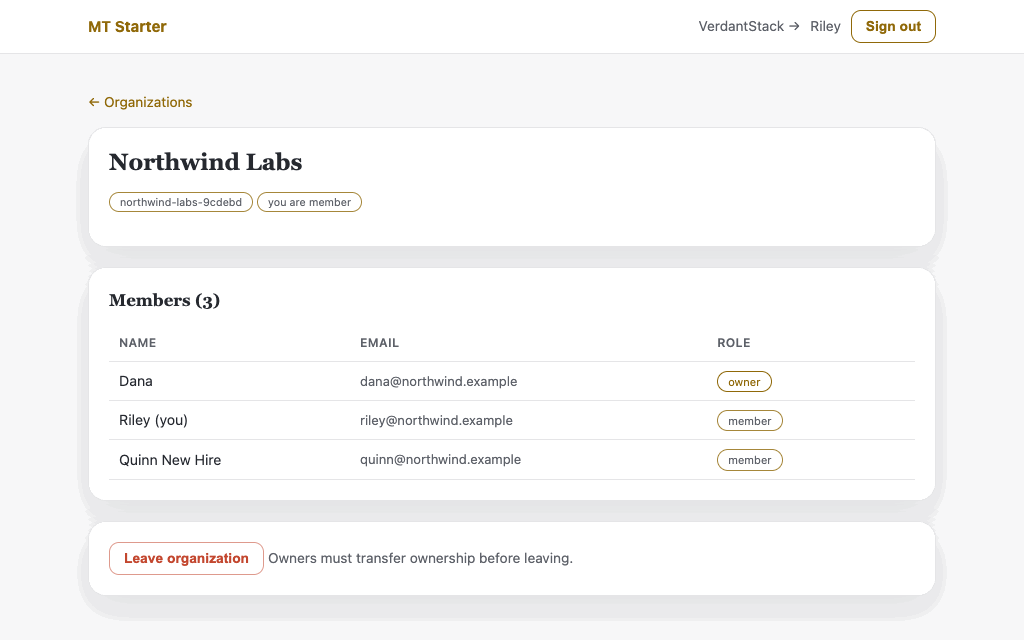Select the Riley (you) name cell

pyautogui.click(x=153, y=421)
